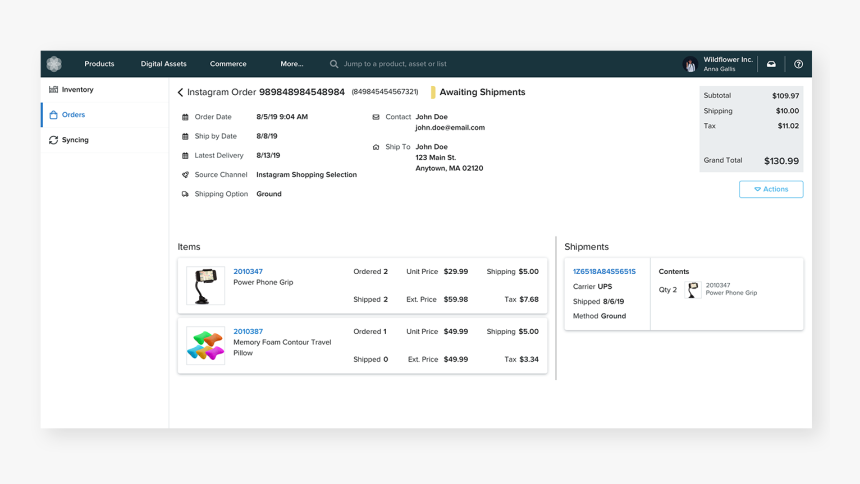Click the Memory Foam pillow thumbnail

coord(205,346)
